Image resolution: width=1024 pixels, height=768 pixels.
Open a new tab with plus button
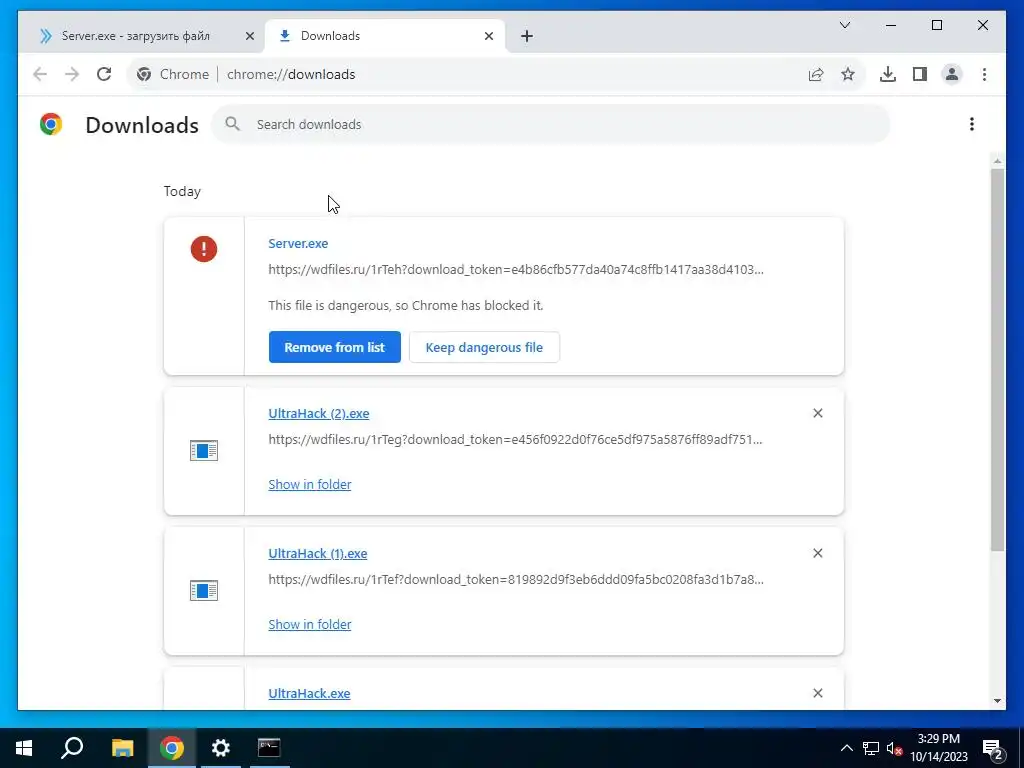527,36
